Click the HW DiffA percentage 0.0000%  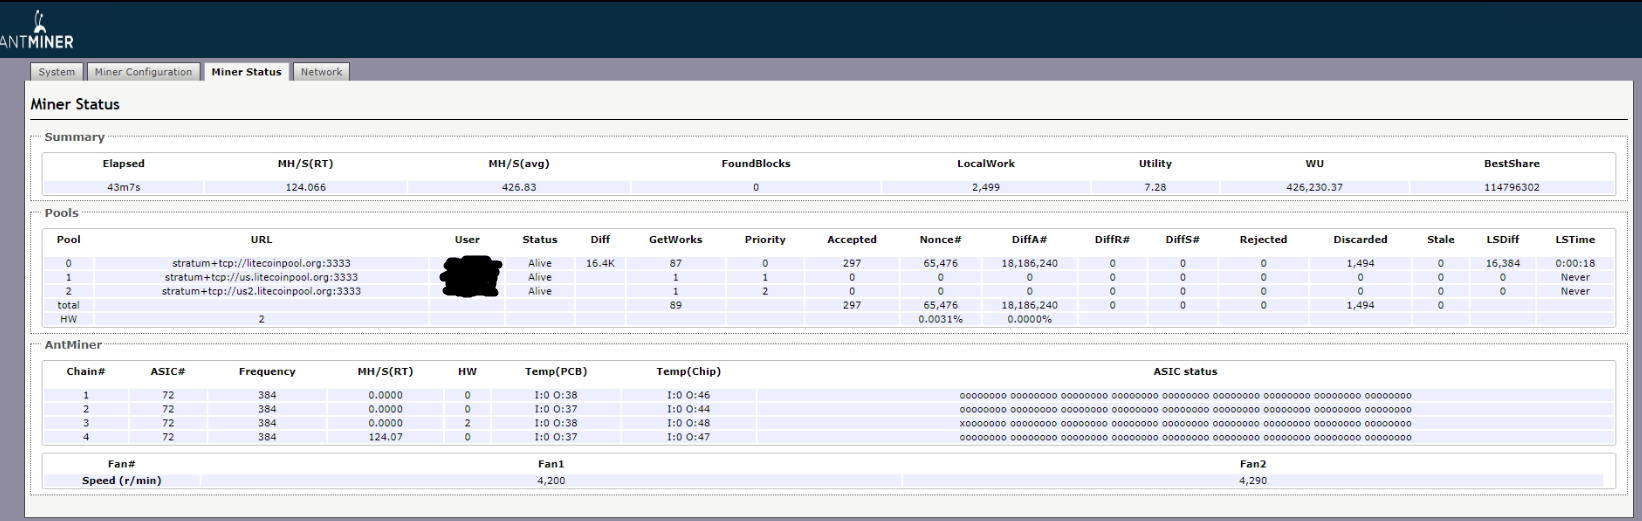tap(1029, 319)
